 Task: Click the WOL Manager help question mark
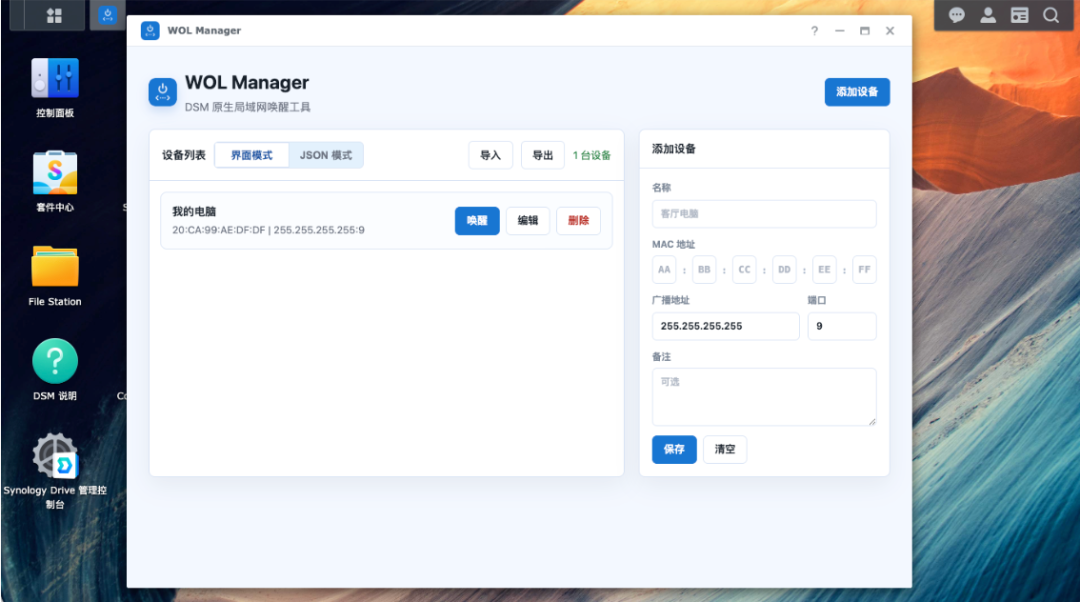[814, 30]
